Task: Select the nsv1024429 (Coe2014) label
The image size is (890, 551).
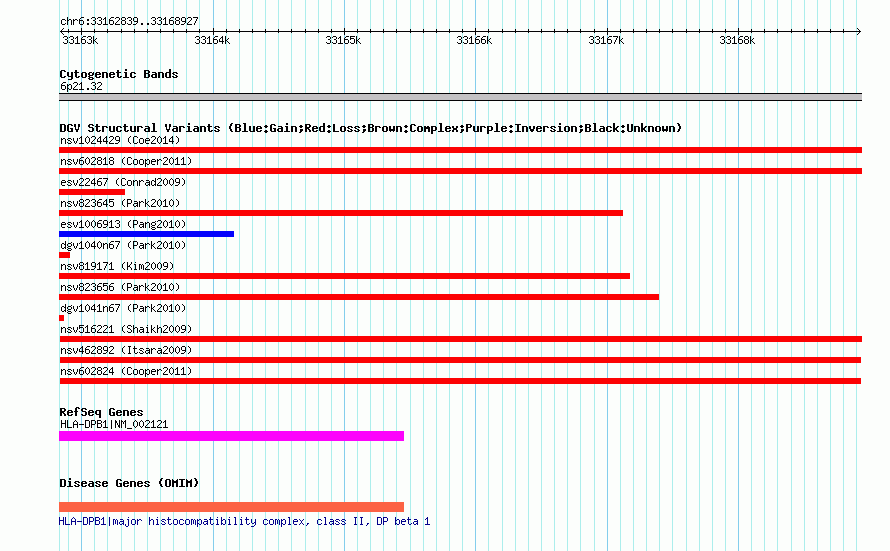Action: tap(120, 140)
